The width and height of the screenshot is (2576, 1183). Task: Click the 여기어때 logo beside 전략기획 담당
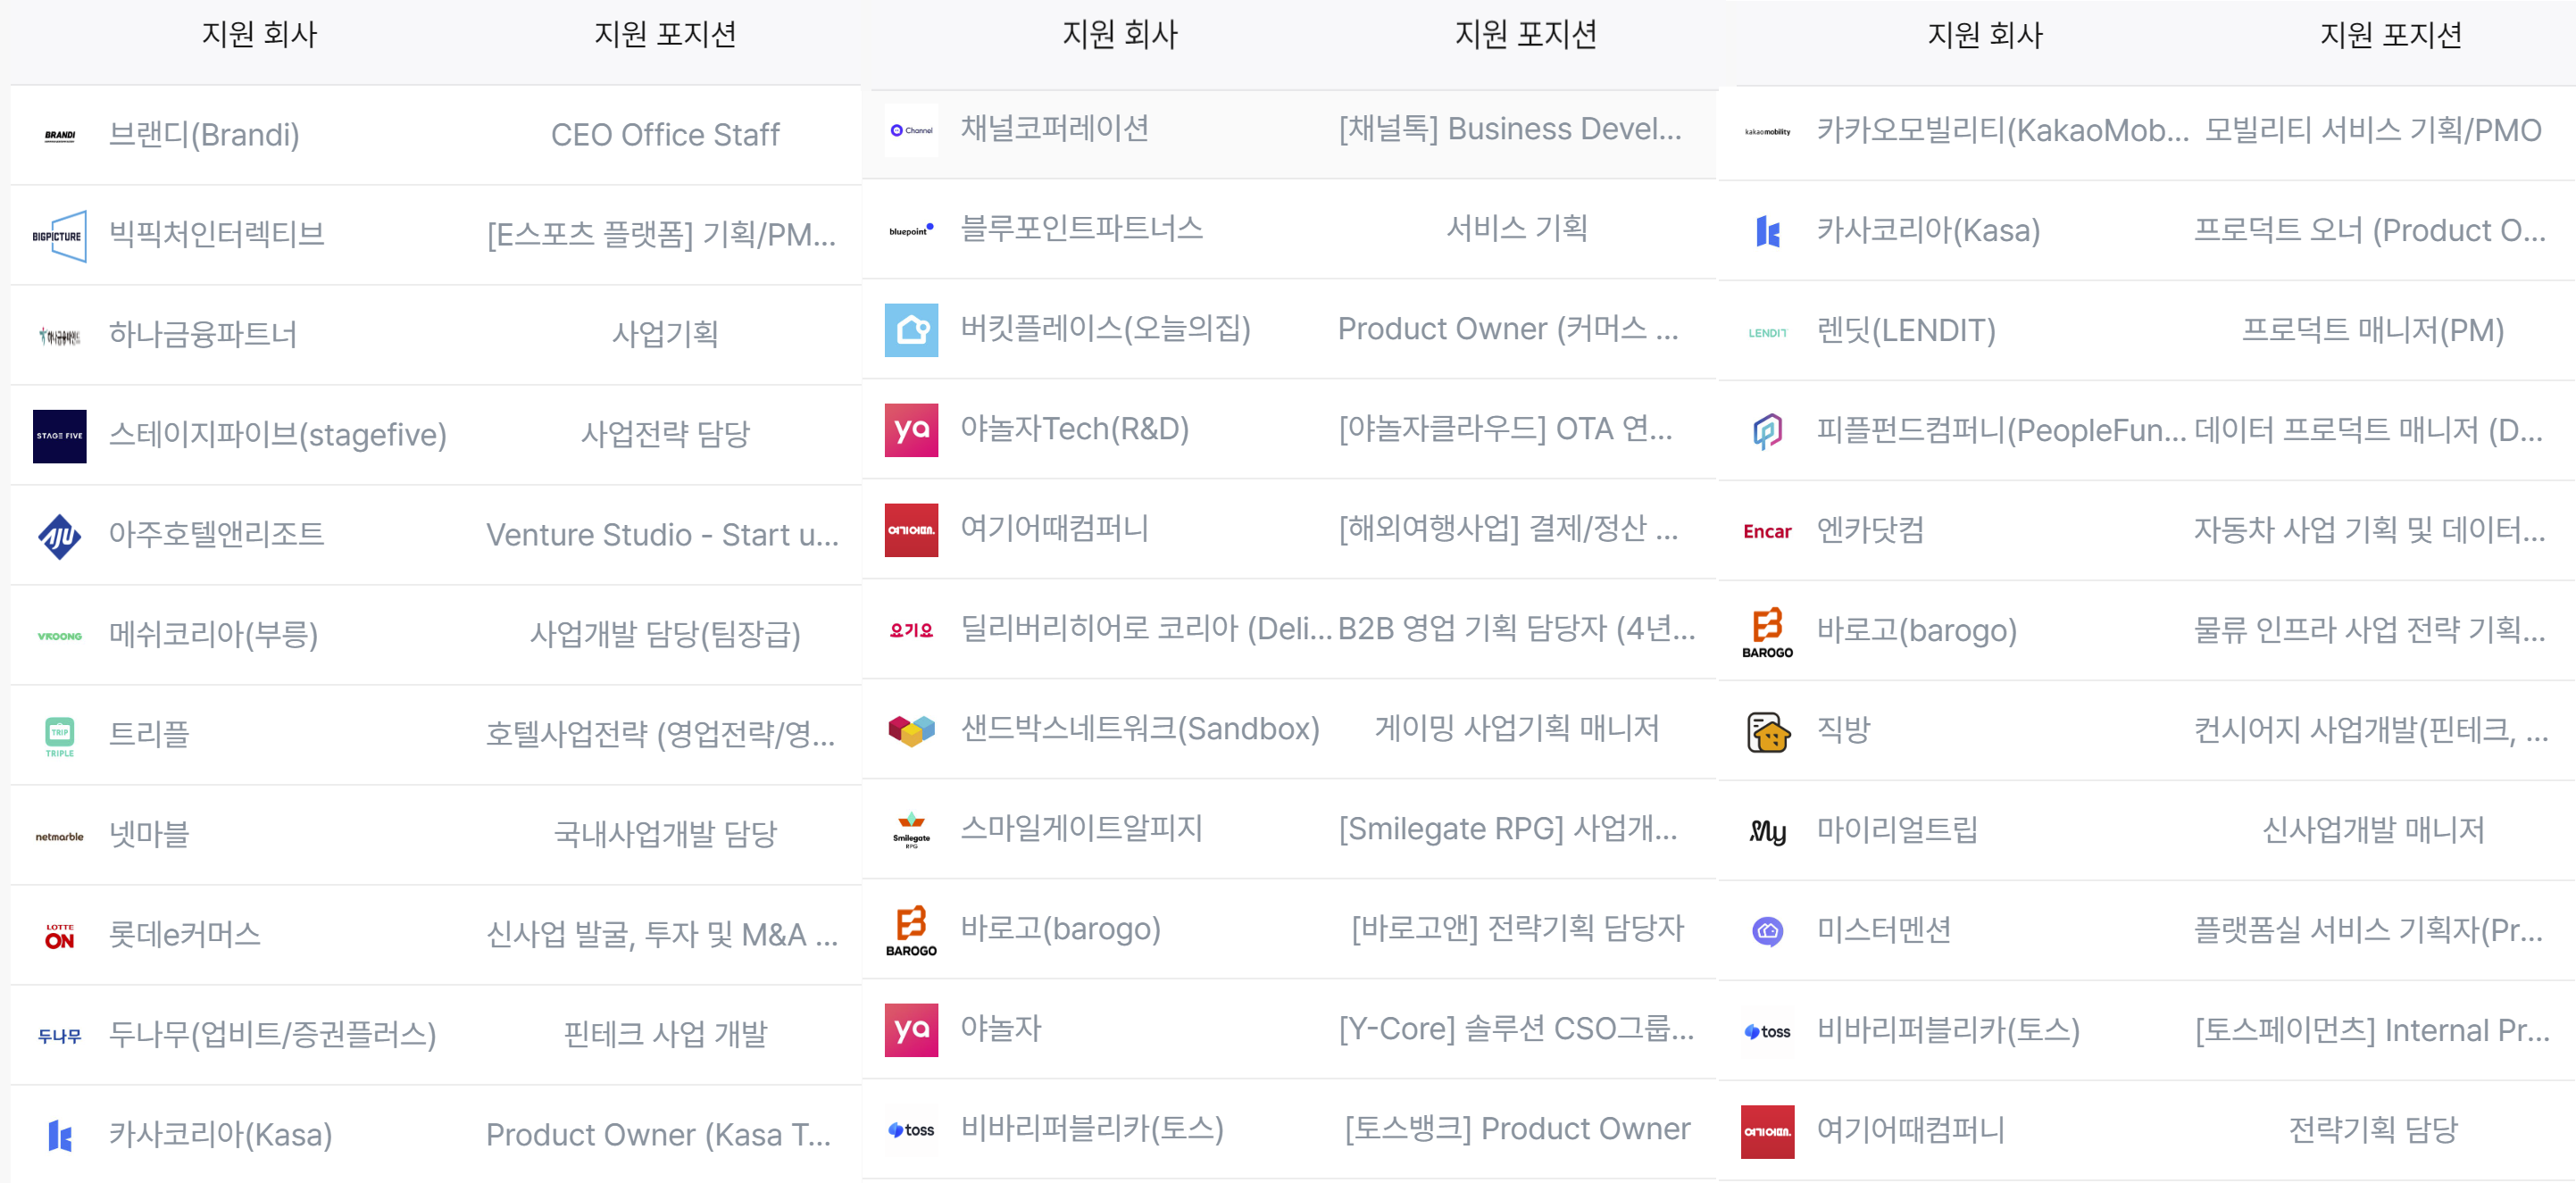(x=1767, y=1132)
